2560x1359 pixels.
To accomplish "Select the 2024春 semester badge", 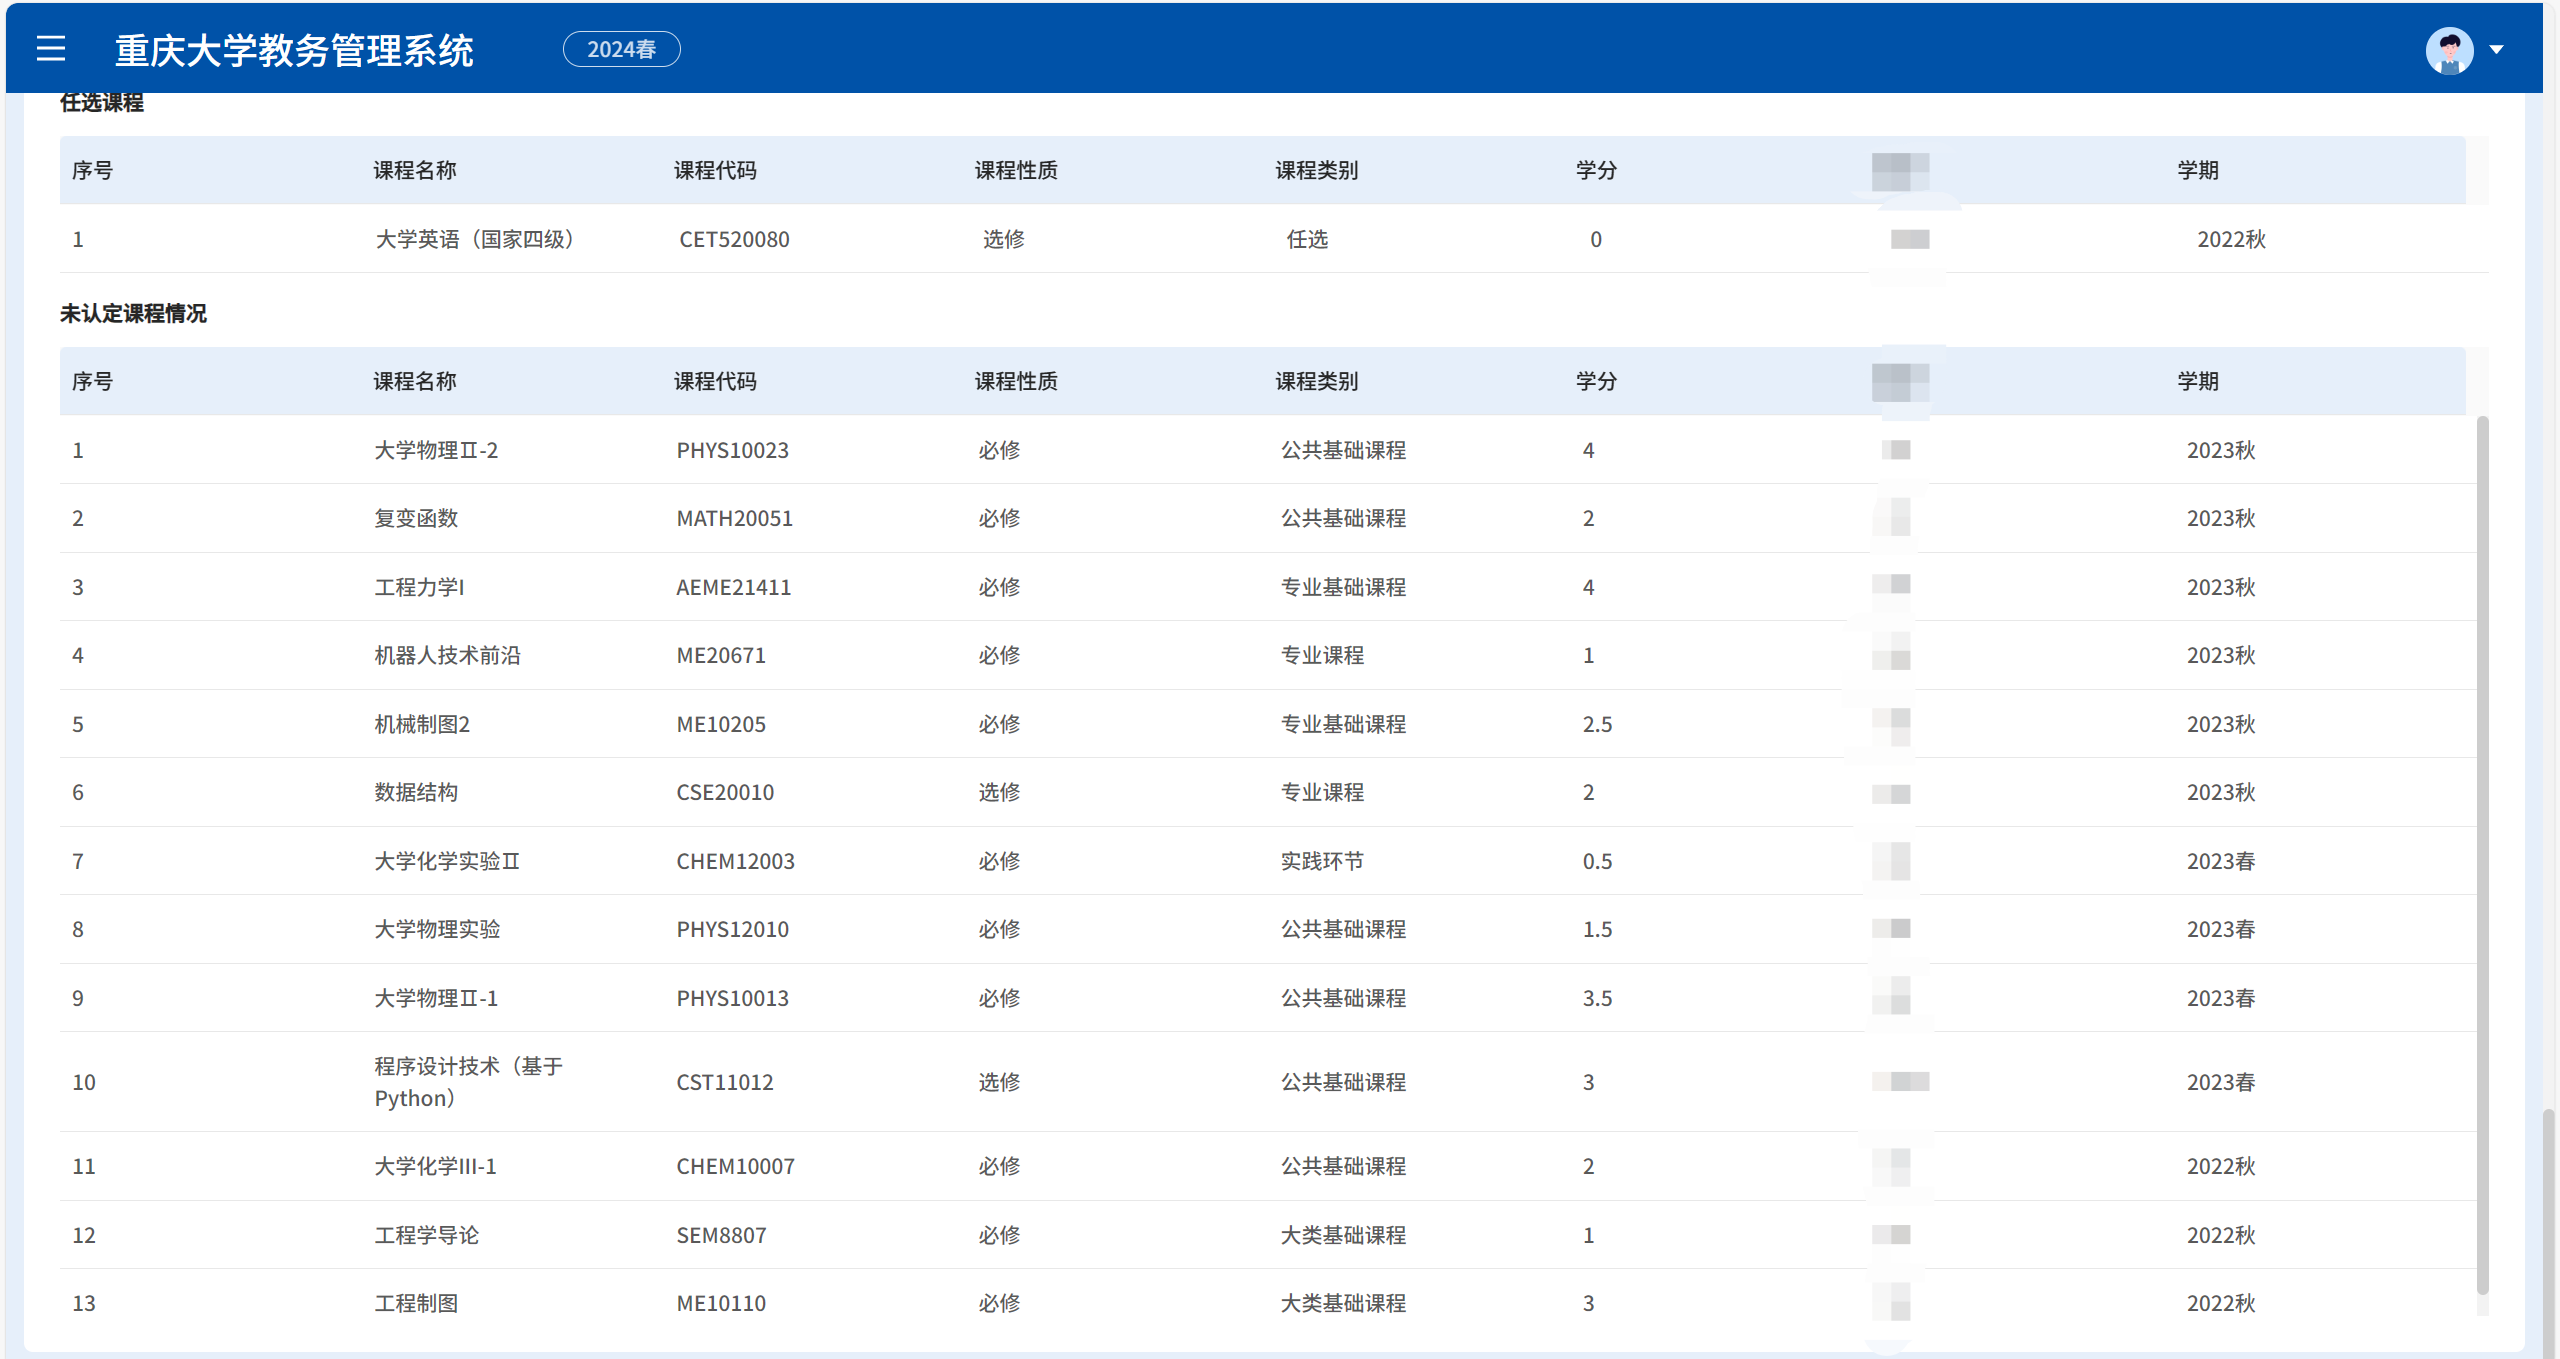I will [x=621, y=49].
